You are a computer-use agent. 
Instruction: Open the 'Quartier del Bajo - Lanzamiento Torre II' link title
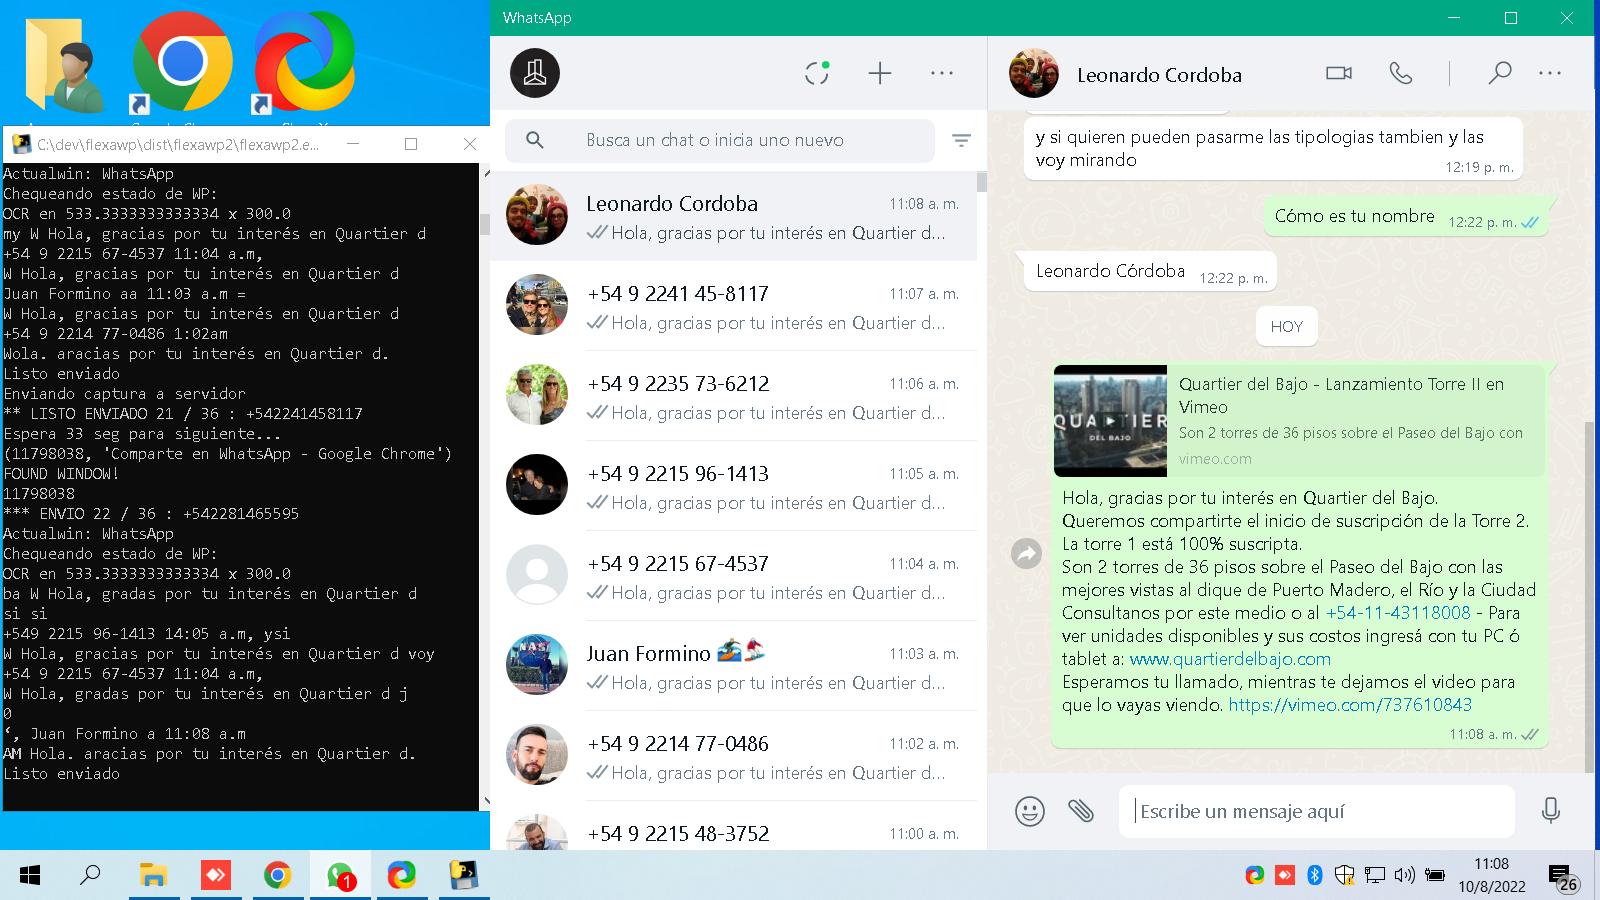click(x=1341, y=395)
